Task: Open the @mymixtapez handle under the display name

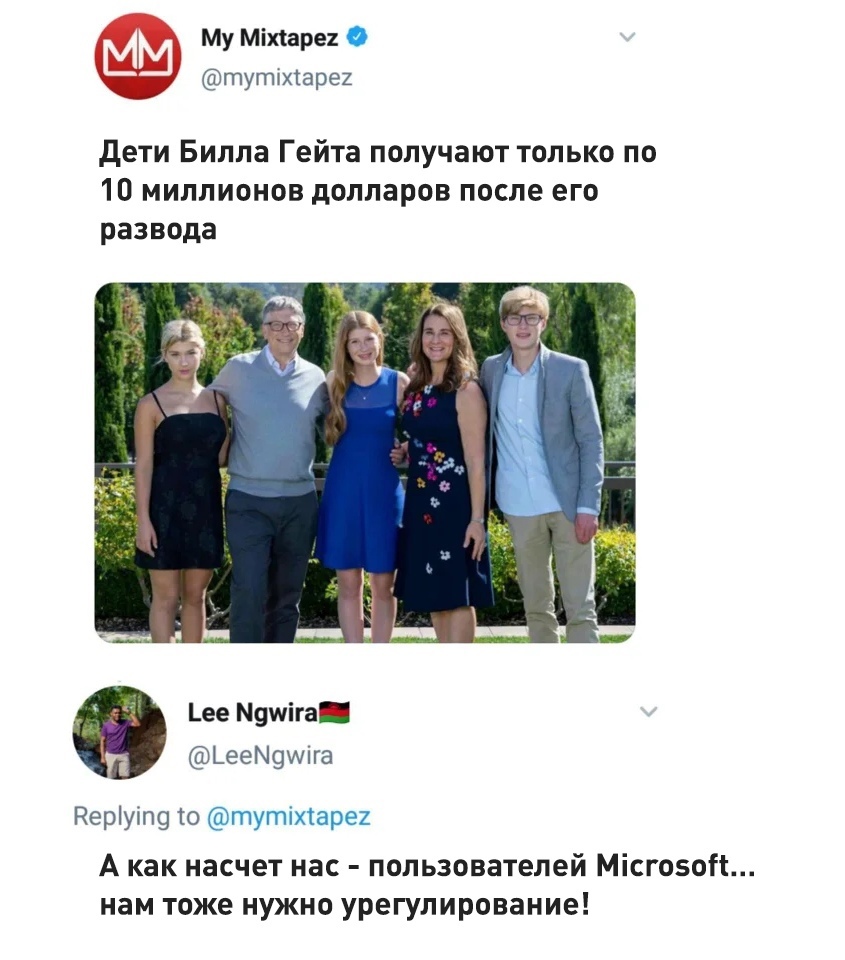Action: point(276,77)
